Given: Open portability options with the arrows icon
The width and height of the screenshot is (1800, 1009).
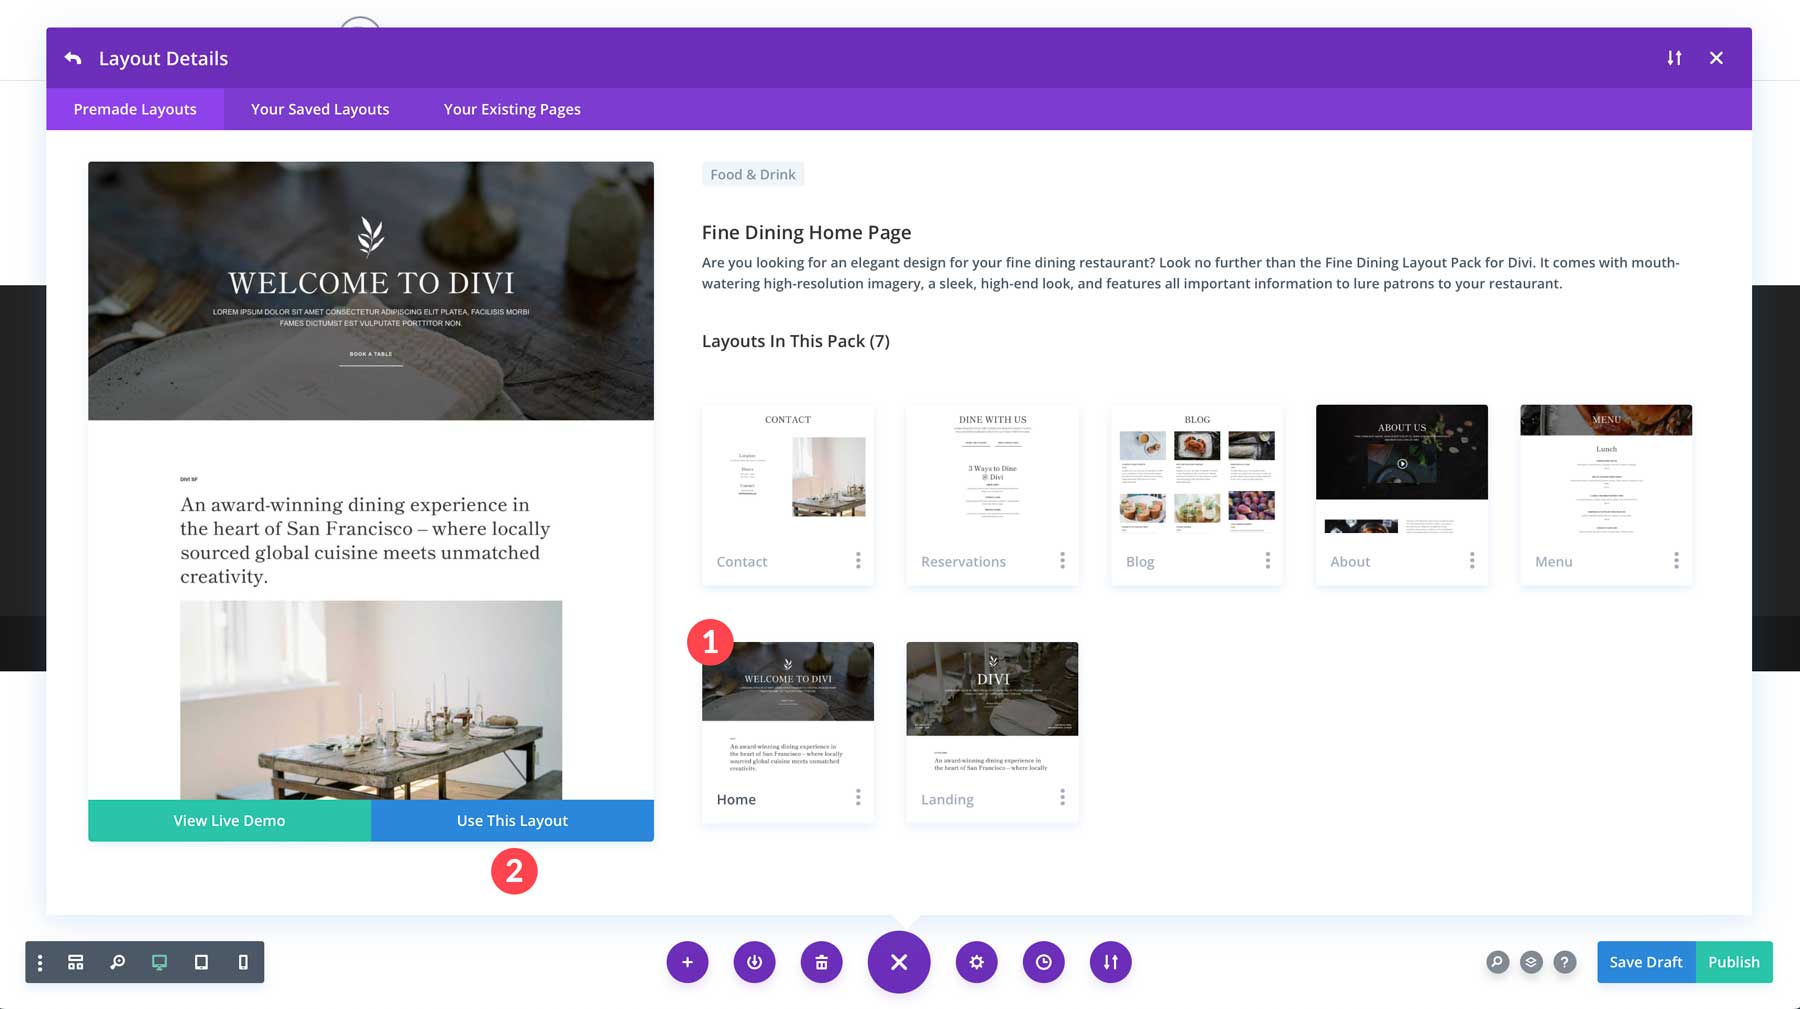Looking at the screenshot, I should click(1110, 962).
